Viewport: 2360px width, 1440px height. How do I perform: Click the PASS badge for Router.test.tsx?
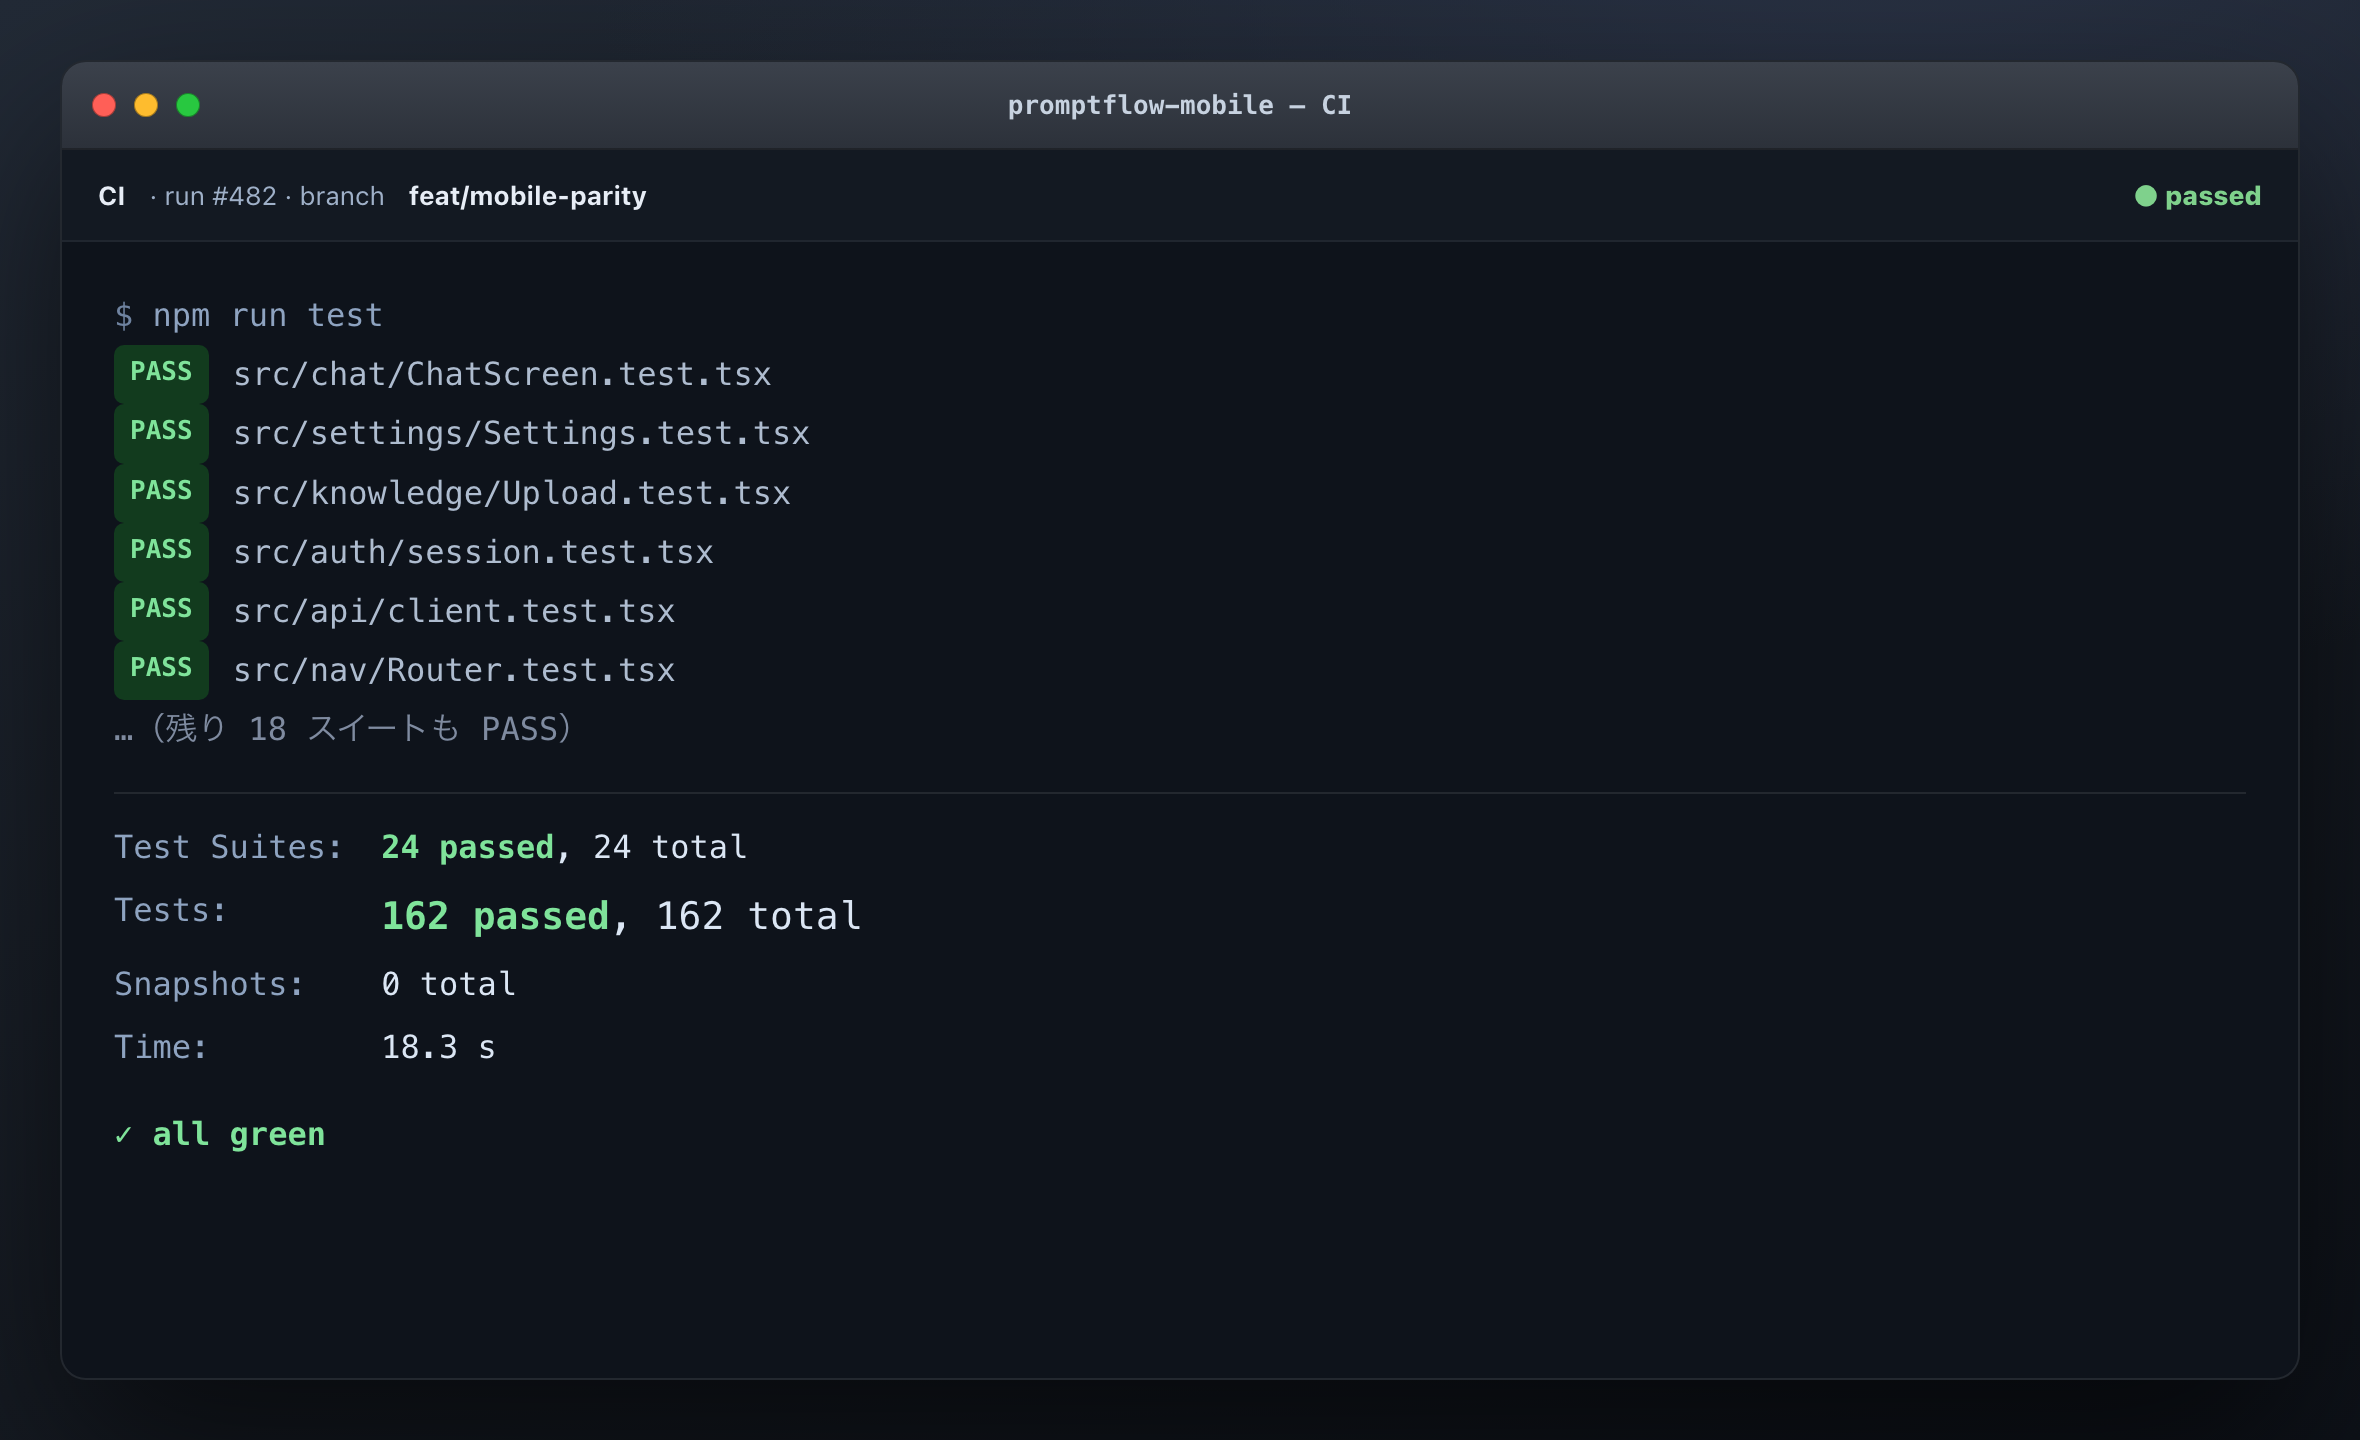pyautogui.click(x=161, y=668)
